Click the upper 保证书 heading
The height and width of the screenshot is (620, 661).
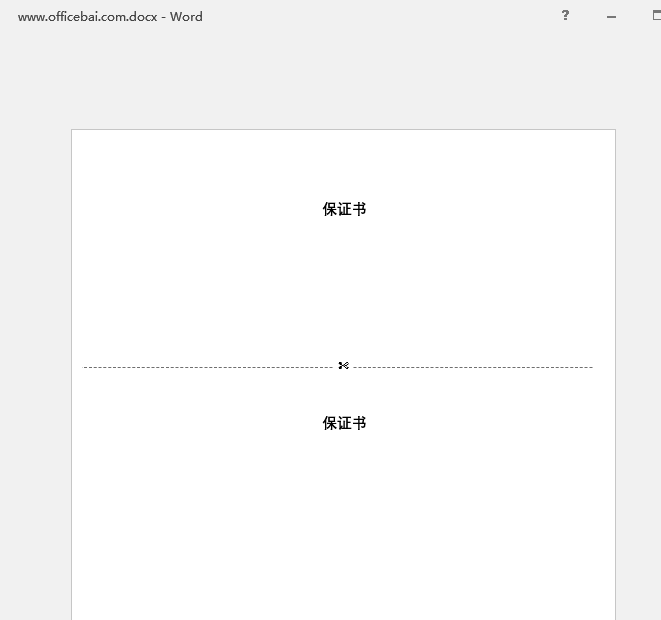[344, 209]
